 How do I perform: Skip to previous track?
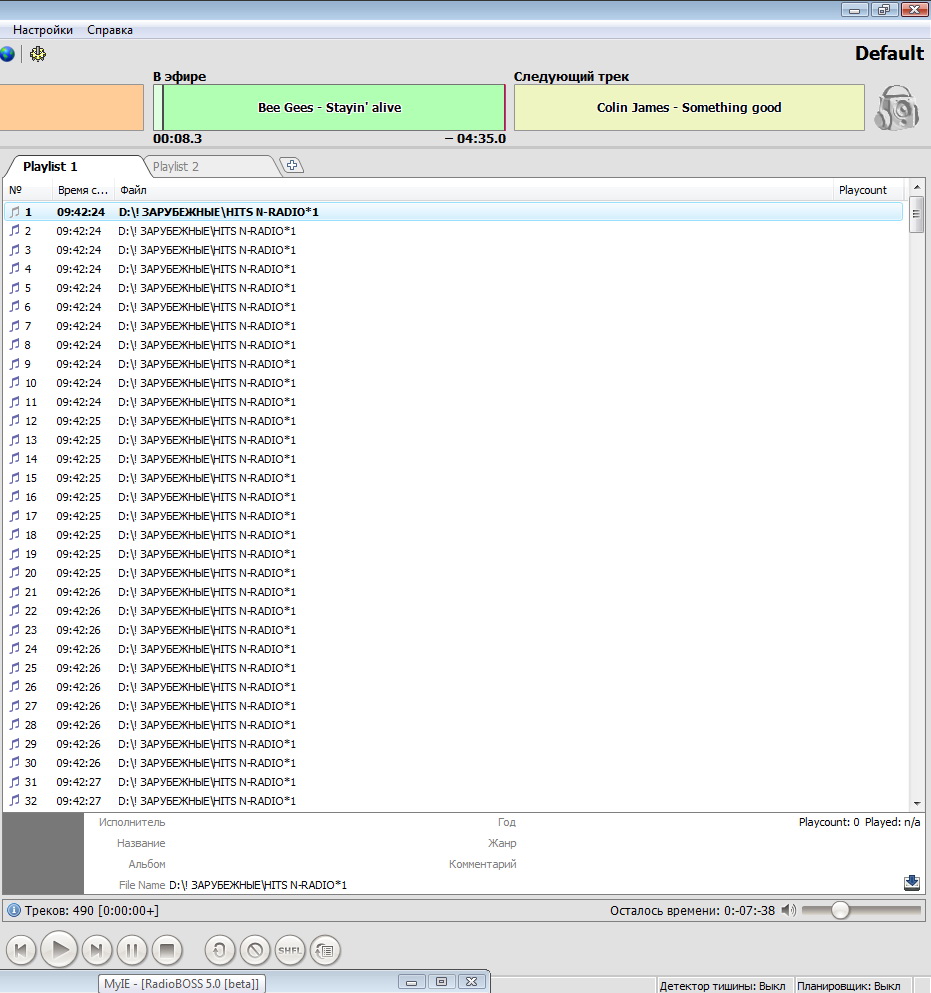[21, 950]
